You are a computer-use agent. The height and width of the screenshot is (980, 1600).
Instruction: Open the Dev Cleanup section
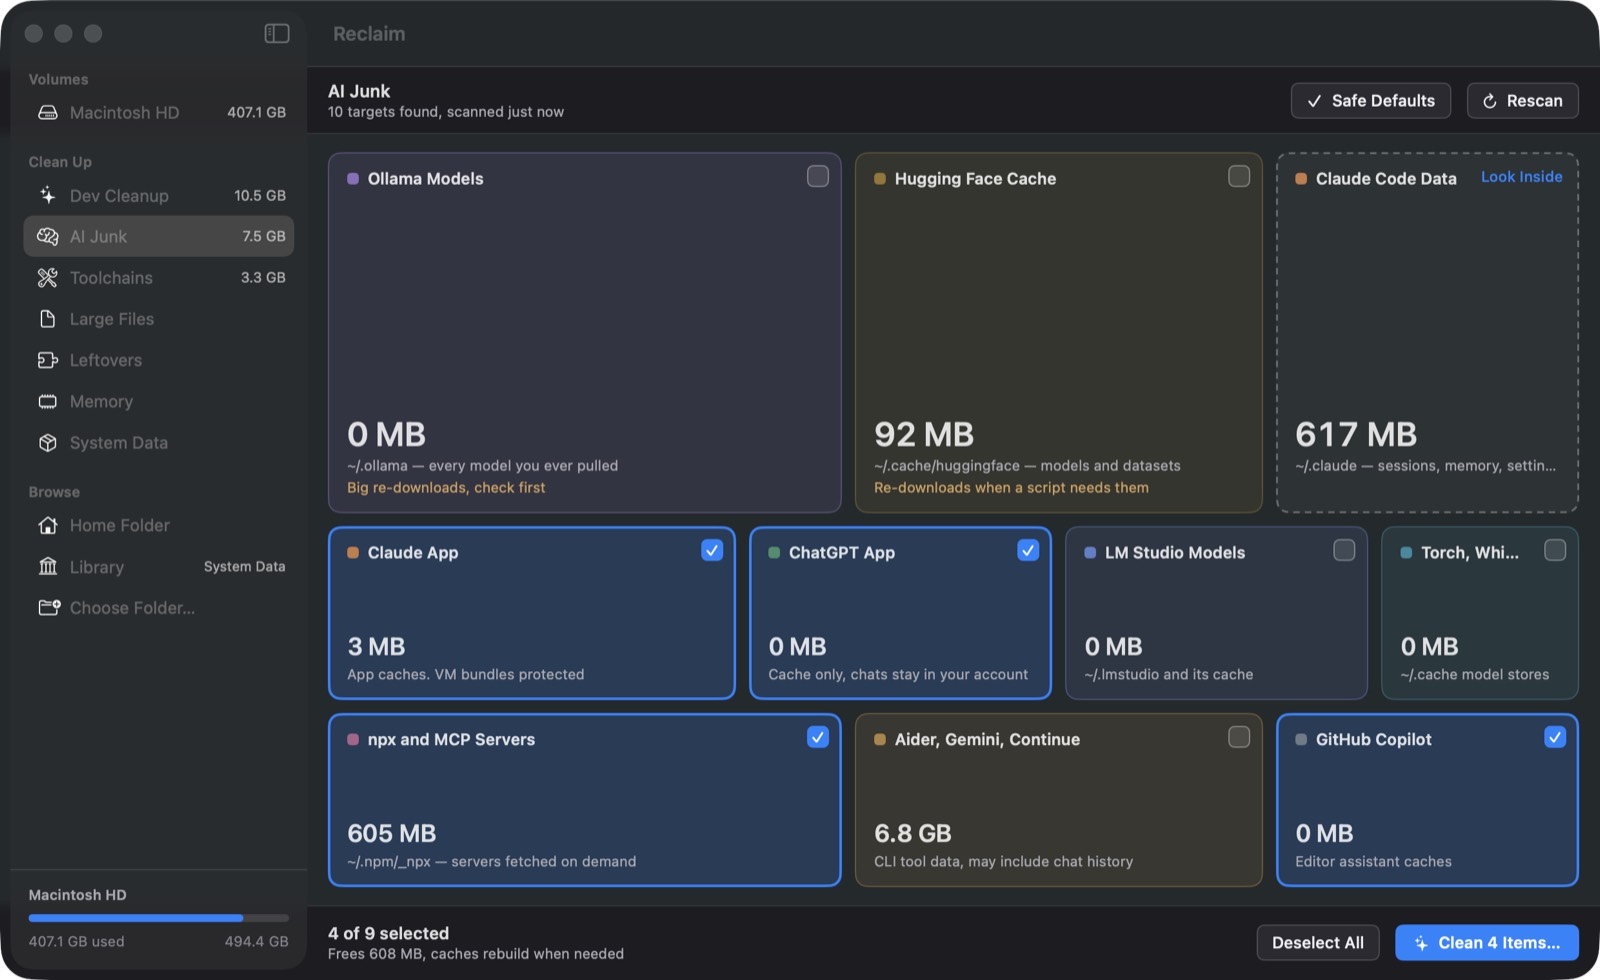click(159, 196)
